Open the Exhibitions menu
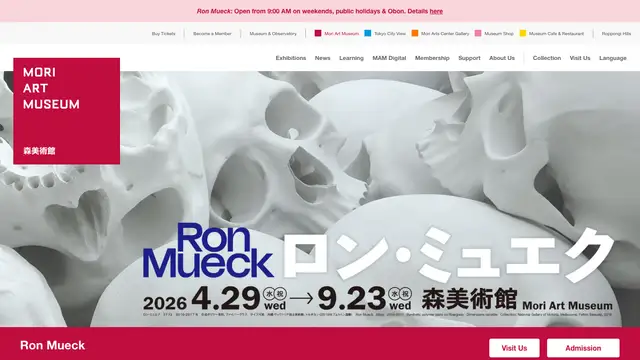This screenshot has height=360, width=640. 291,58
